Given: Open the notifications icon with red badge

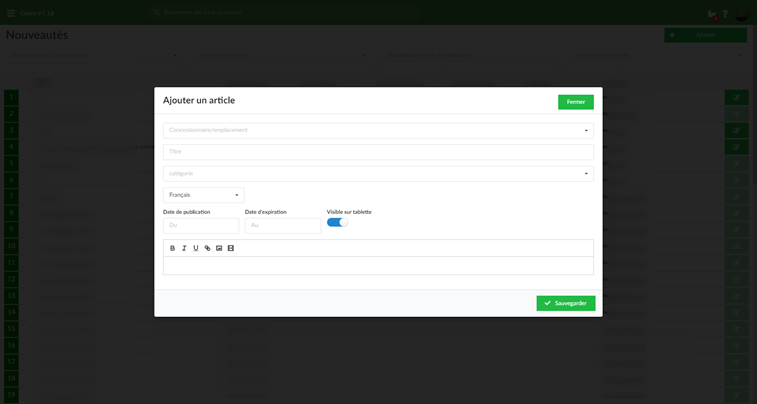Looking at the screenshot, I should pyautogui.click(x=712, y=15).
